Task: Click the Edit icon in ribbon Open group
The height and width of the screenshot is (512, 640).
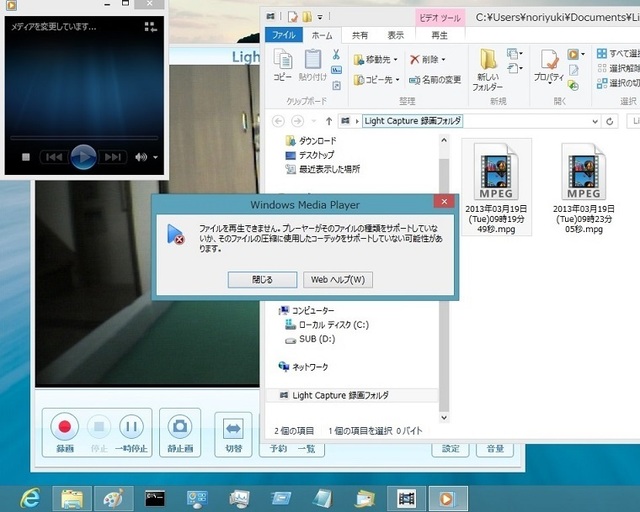Action: (x=573, y=70)
